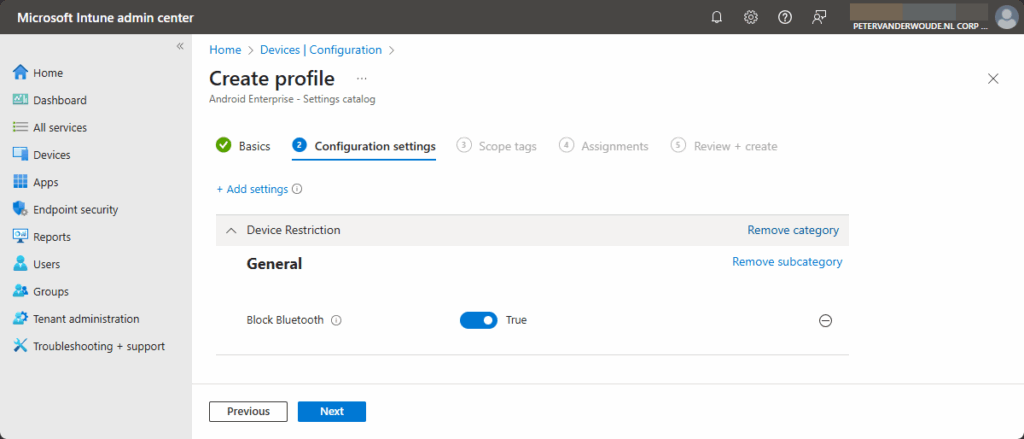Click the Remove category link

[793, 230]
